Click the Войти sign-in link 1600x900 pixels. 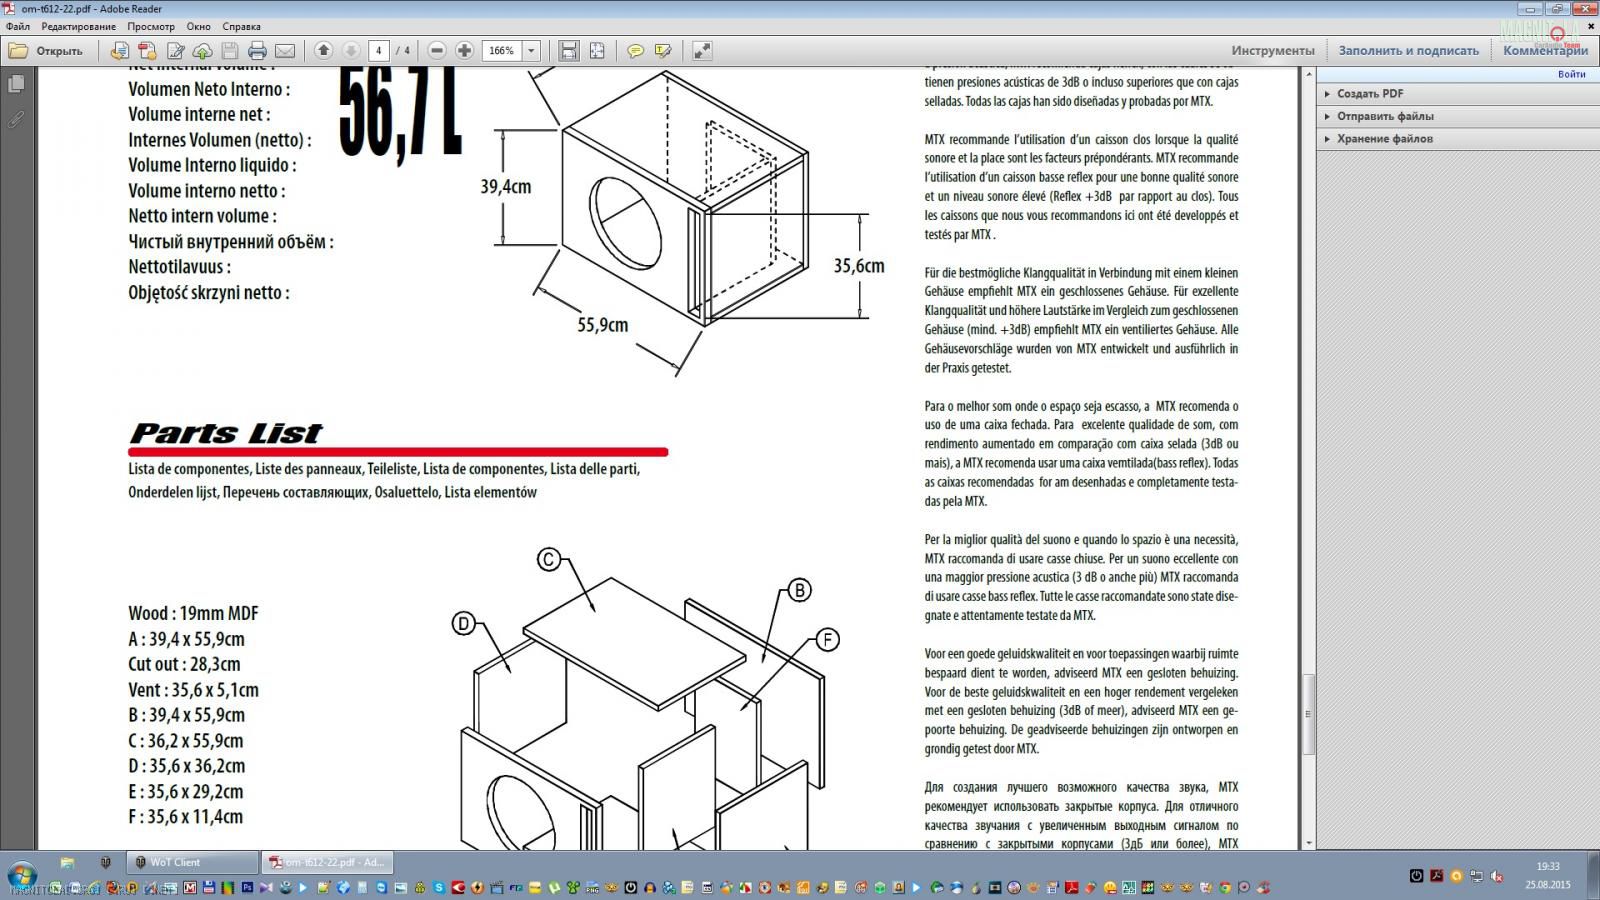1571,74
